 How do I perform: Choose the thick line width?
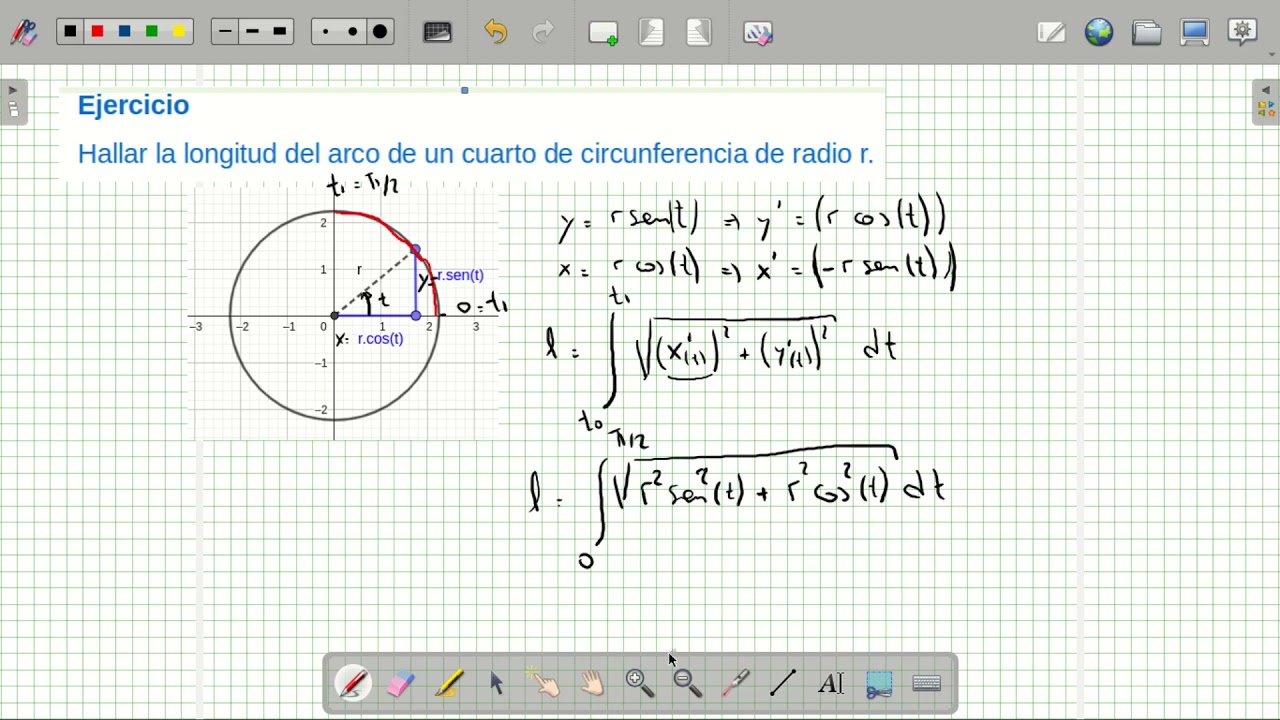click(280, 32)
